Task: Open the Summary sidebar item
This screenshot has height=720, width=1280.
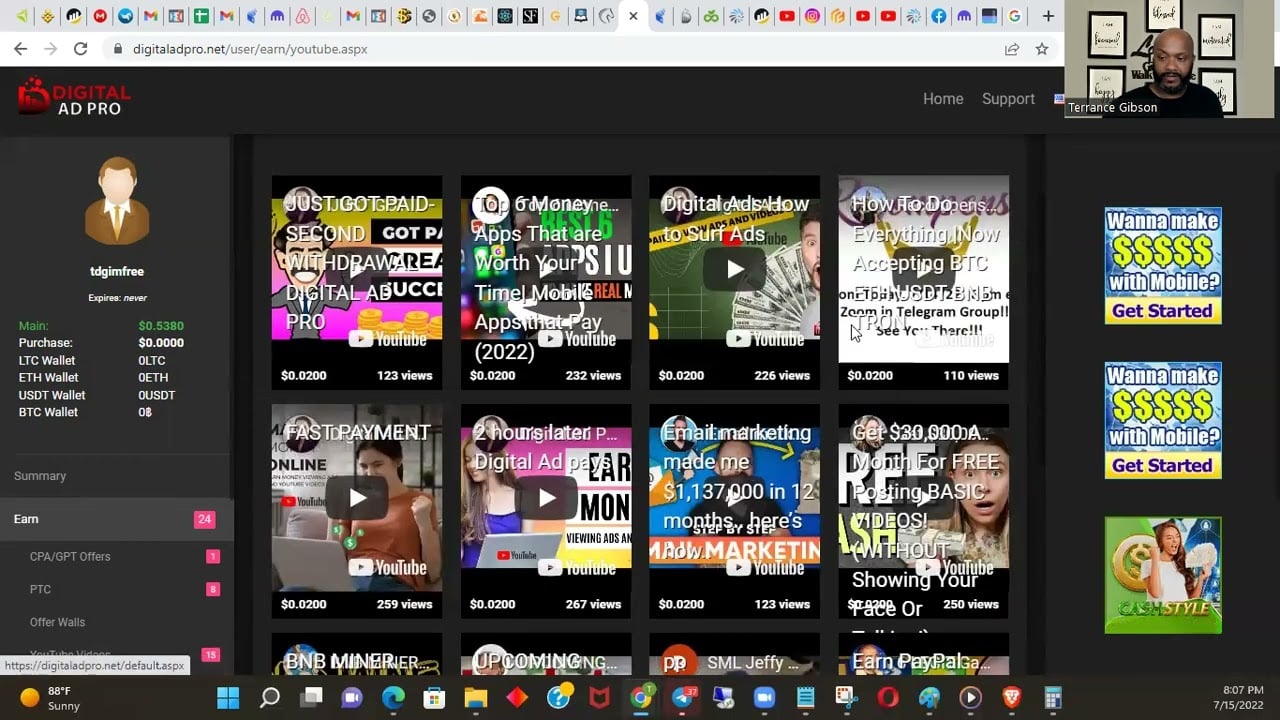Action: (40, 476)
